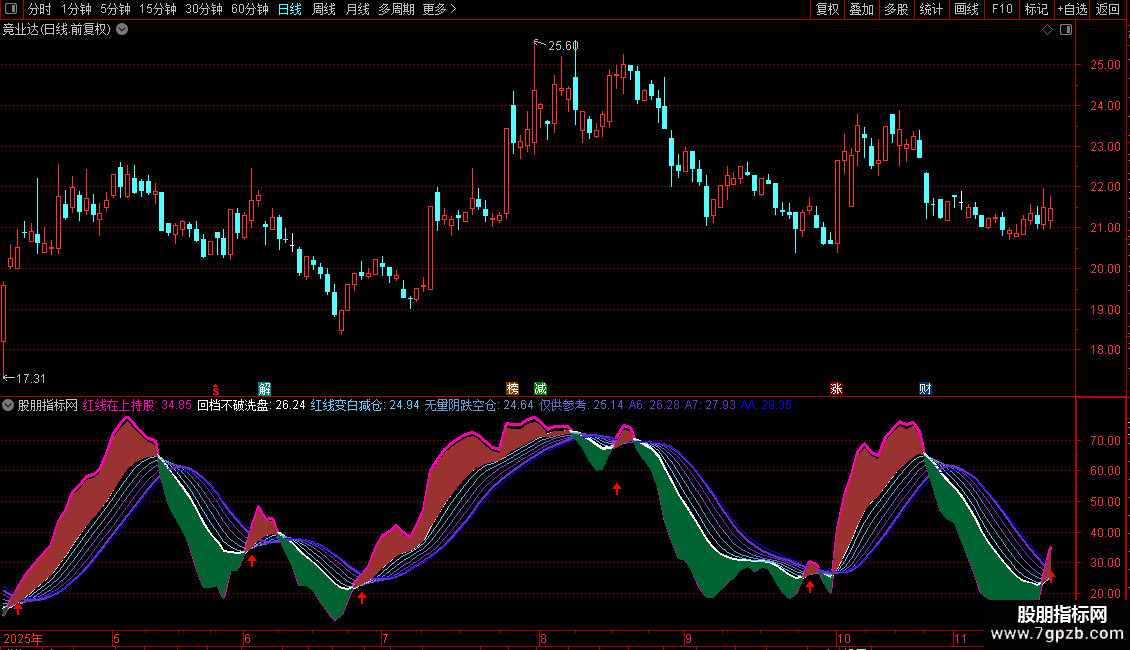1130x650 pixels.
Task: Click the 无量阴跌空仓 indicator value
Action: tap(479, 405)
